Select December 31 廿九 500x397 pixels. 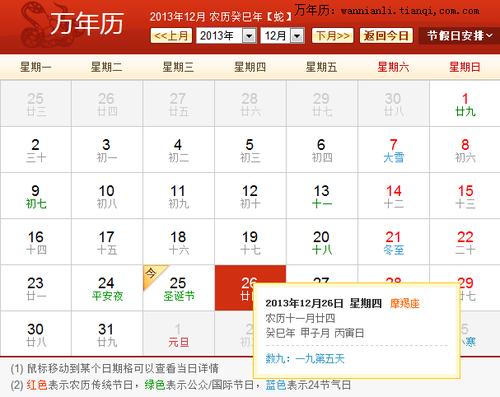(x=107, y=334)
